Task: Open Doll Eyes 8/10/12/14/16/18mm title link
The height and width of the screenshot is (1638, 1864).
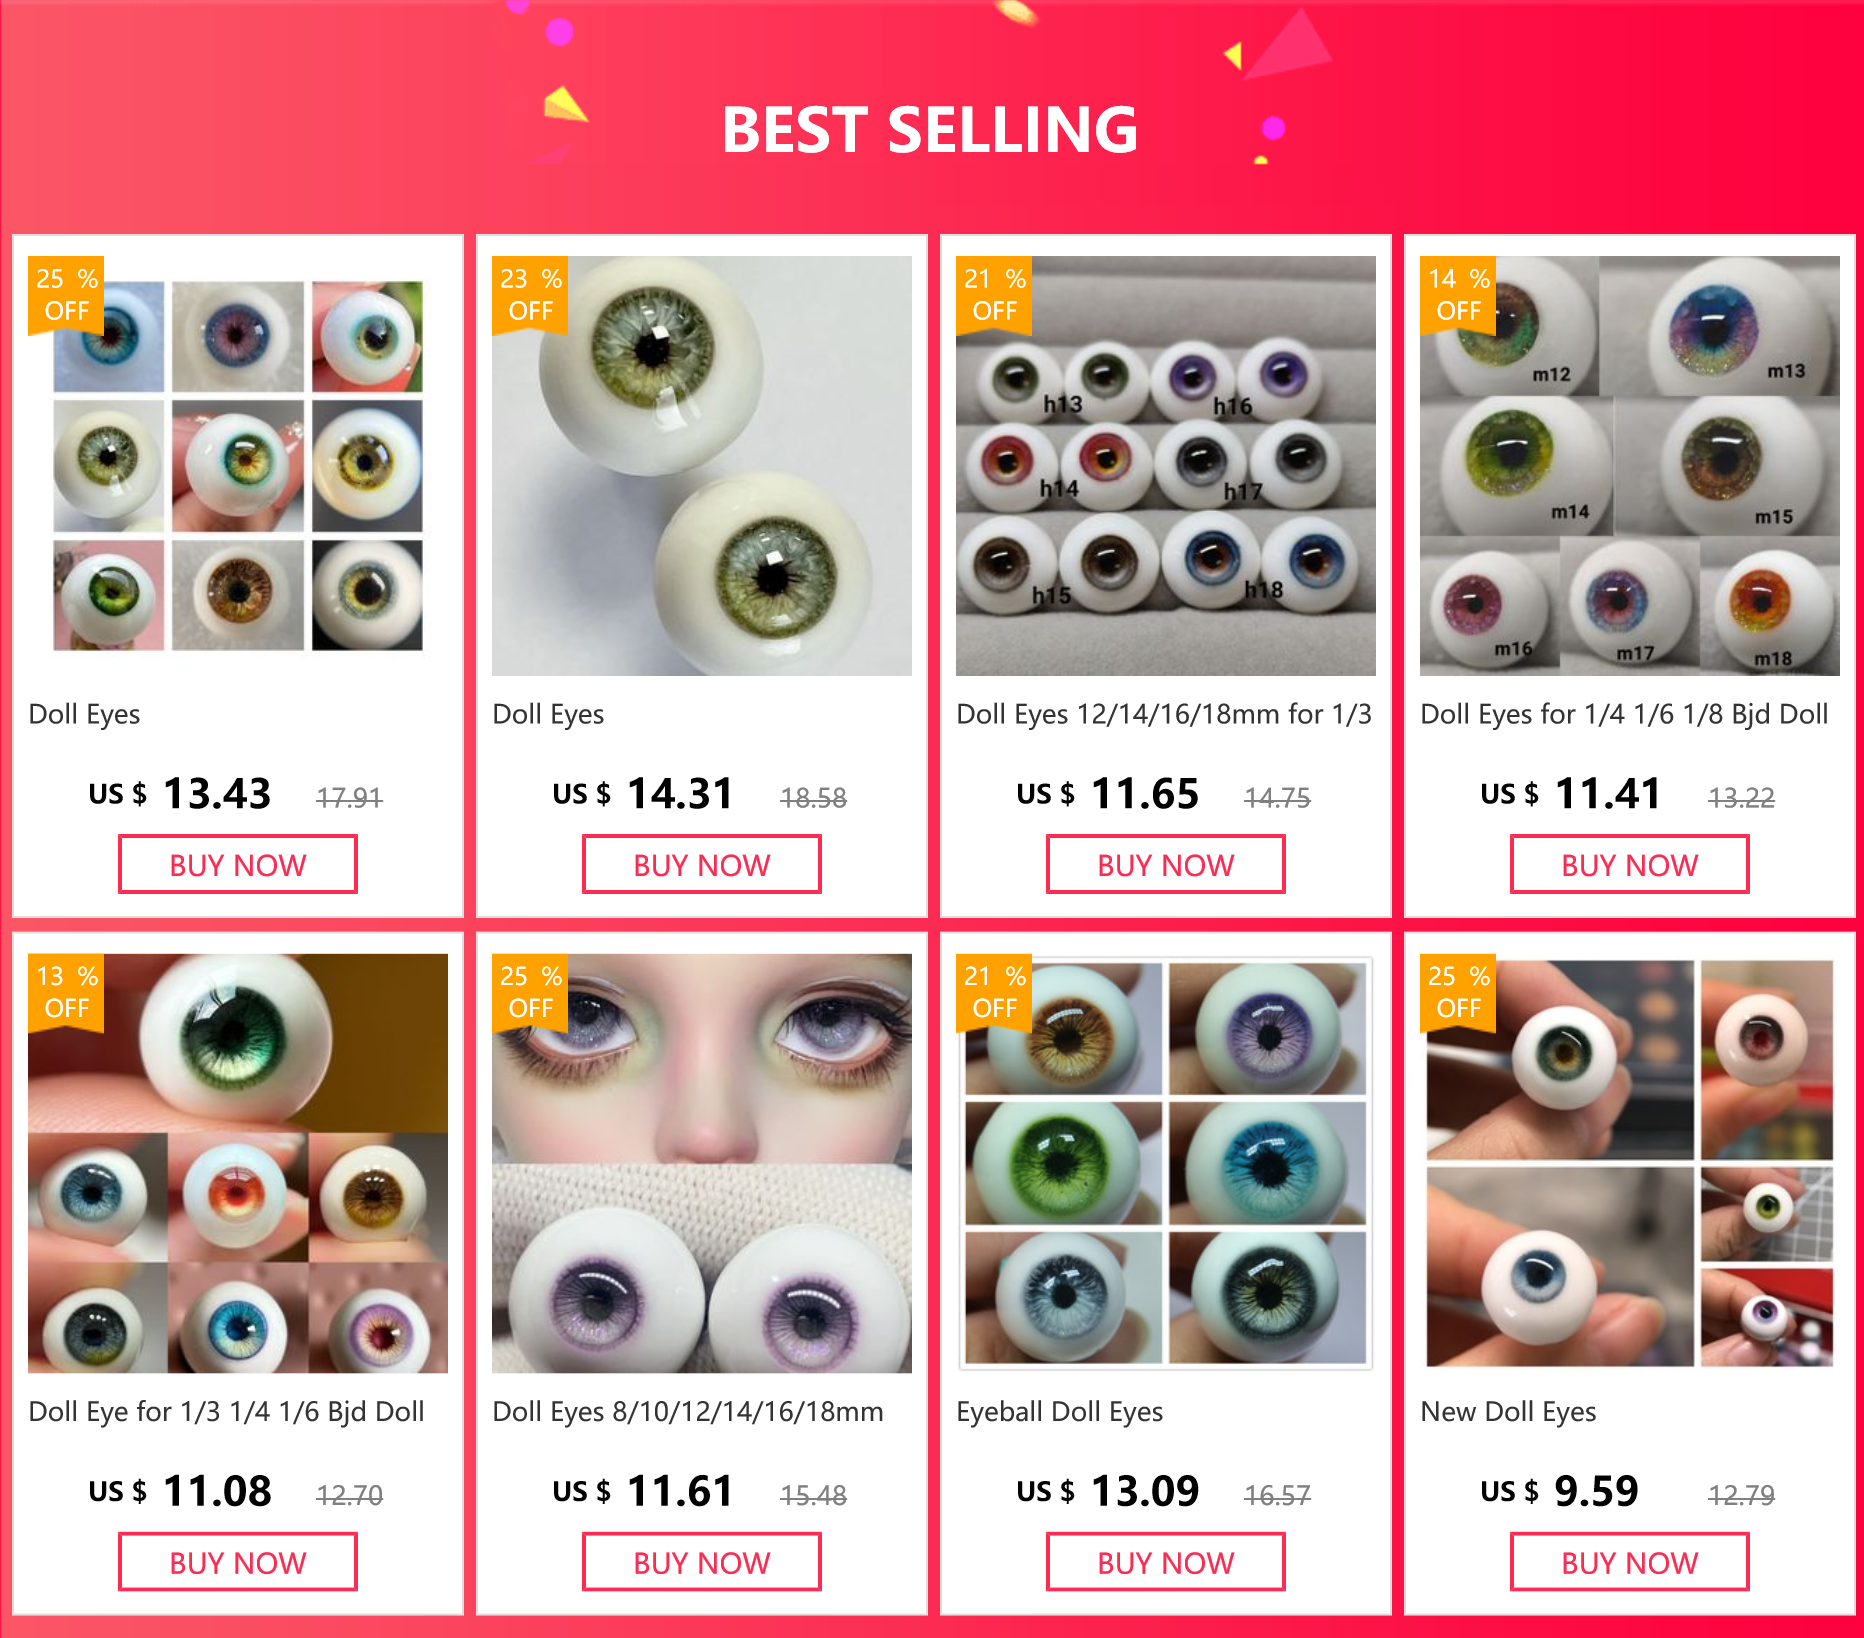Action: click(x=688, y=1411)
